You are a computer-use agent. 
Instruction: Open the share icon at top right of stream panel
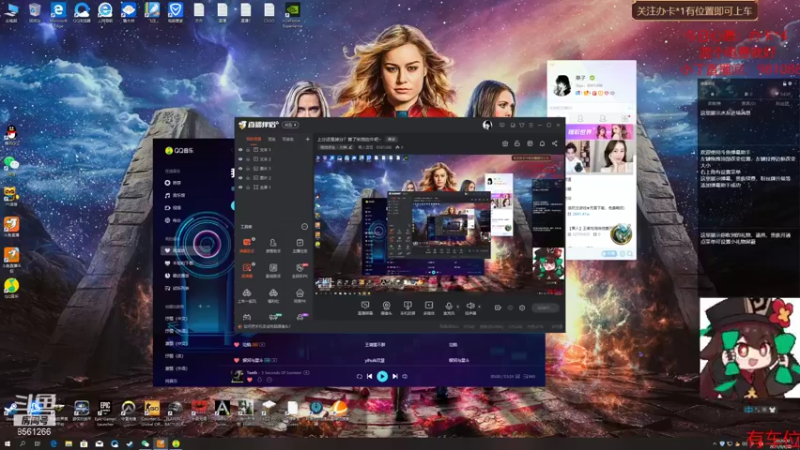(555, 144)
